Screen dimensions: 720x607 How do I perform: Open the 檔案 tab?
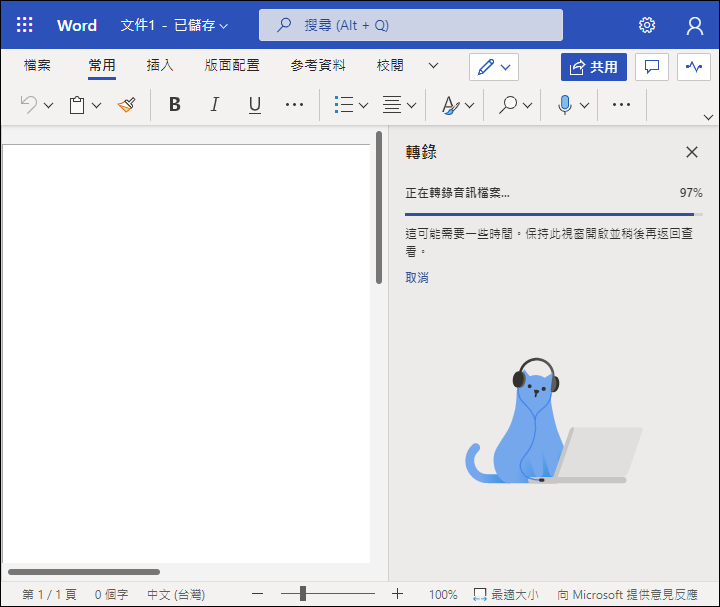point(37,66)
